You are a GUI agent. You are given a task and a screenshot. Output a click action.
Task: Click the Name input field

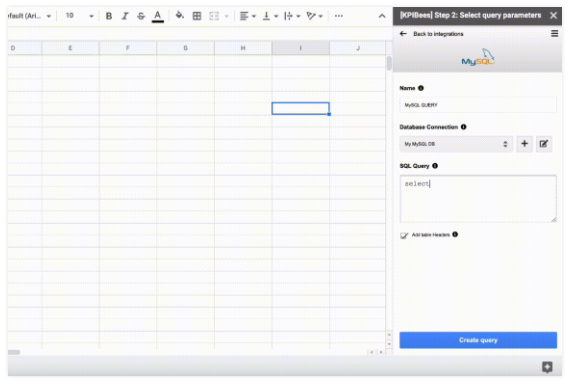pos(478,105)
